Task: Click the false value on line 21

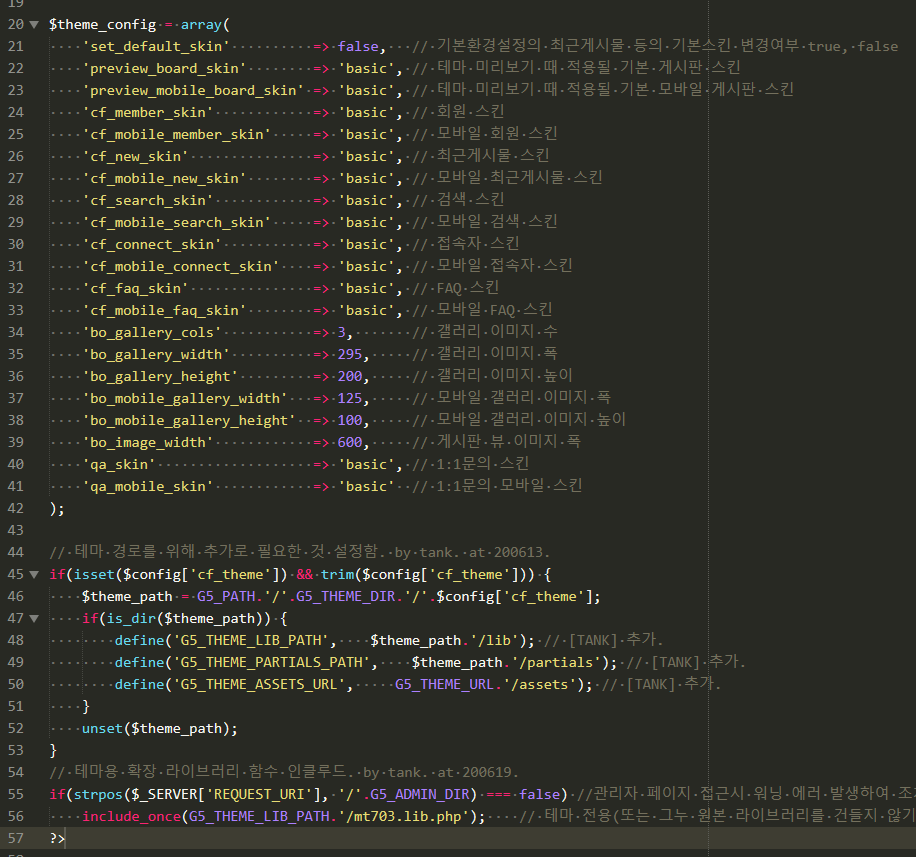Action: (x=358, y=46)
